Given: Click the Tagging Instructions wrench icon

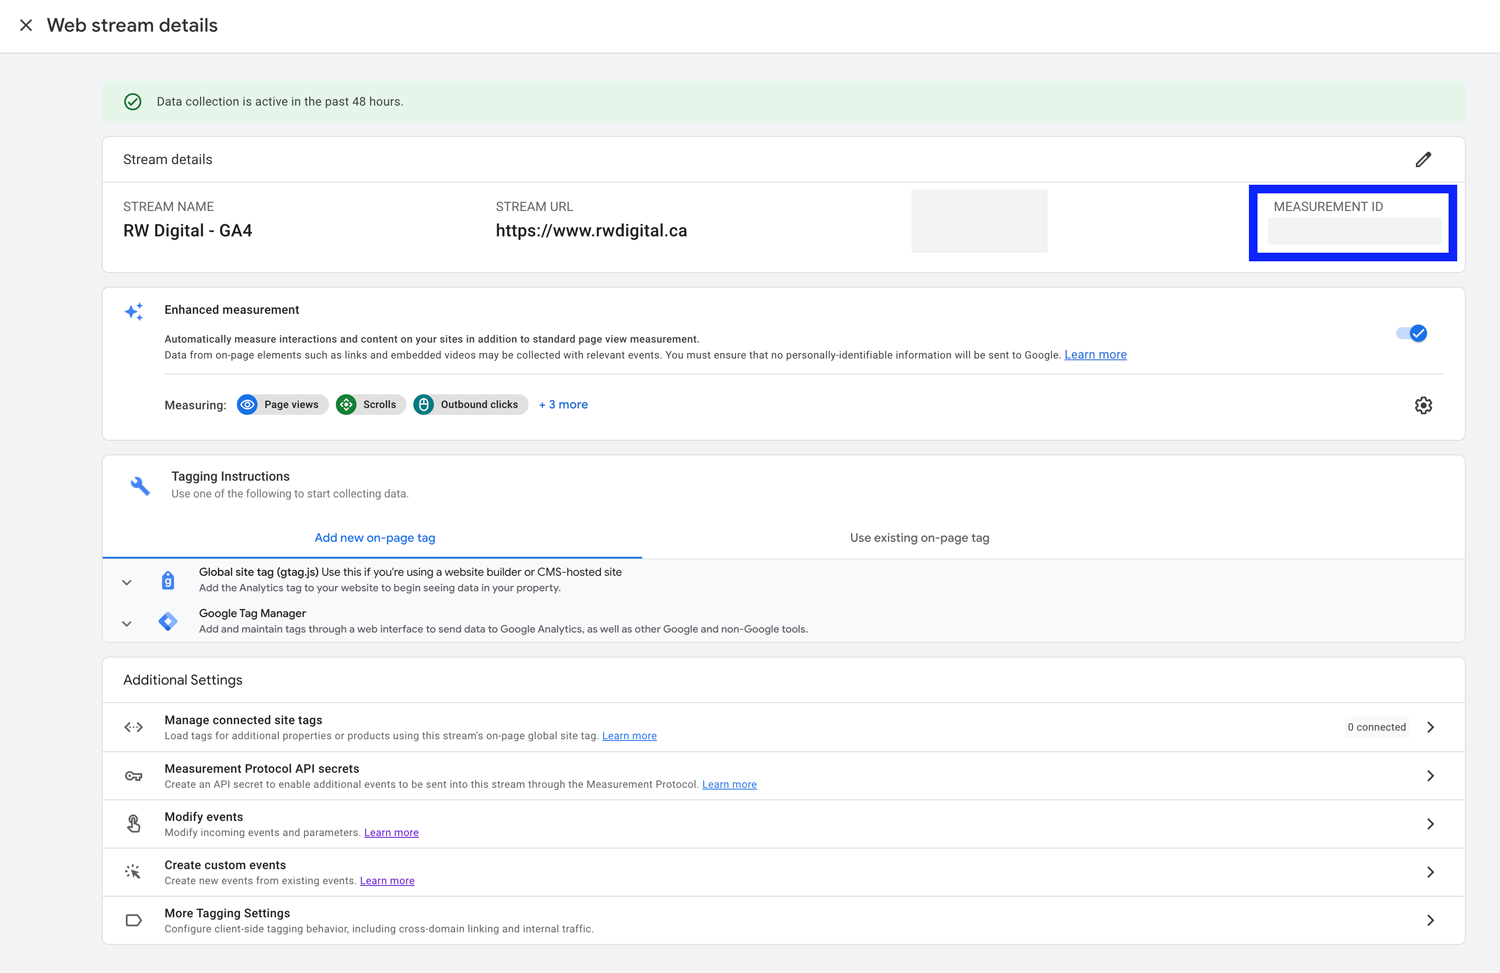Looking at the screenshot, I should tap(140, 486).
